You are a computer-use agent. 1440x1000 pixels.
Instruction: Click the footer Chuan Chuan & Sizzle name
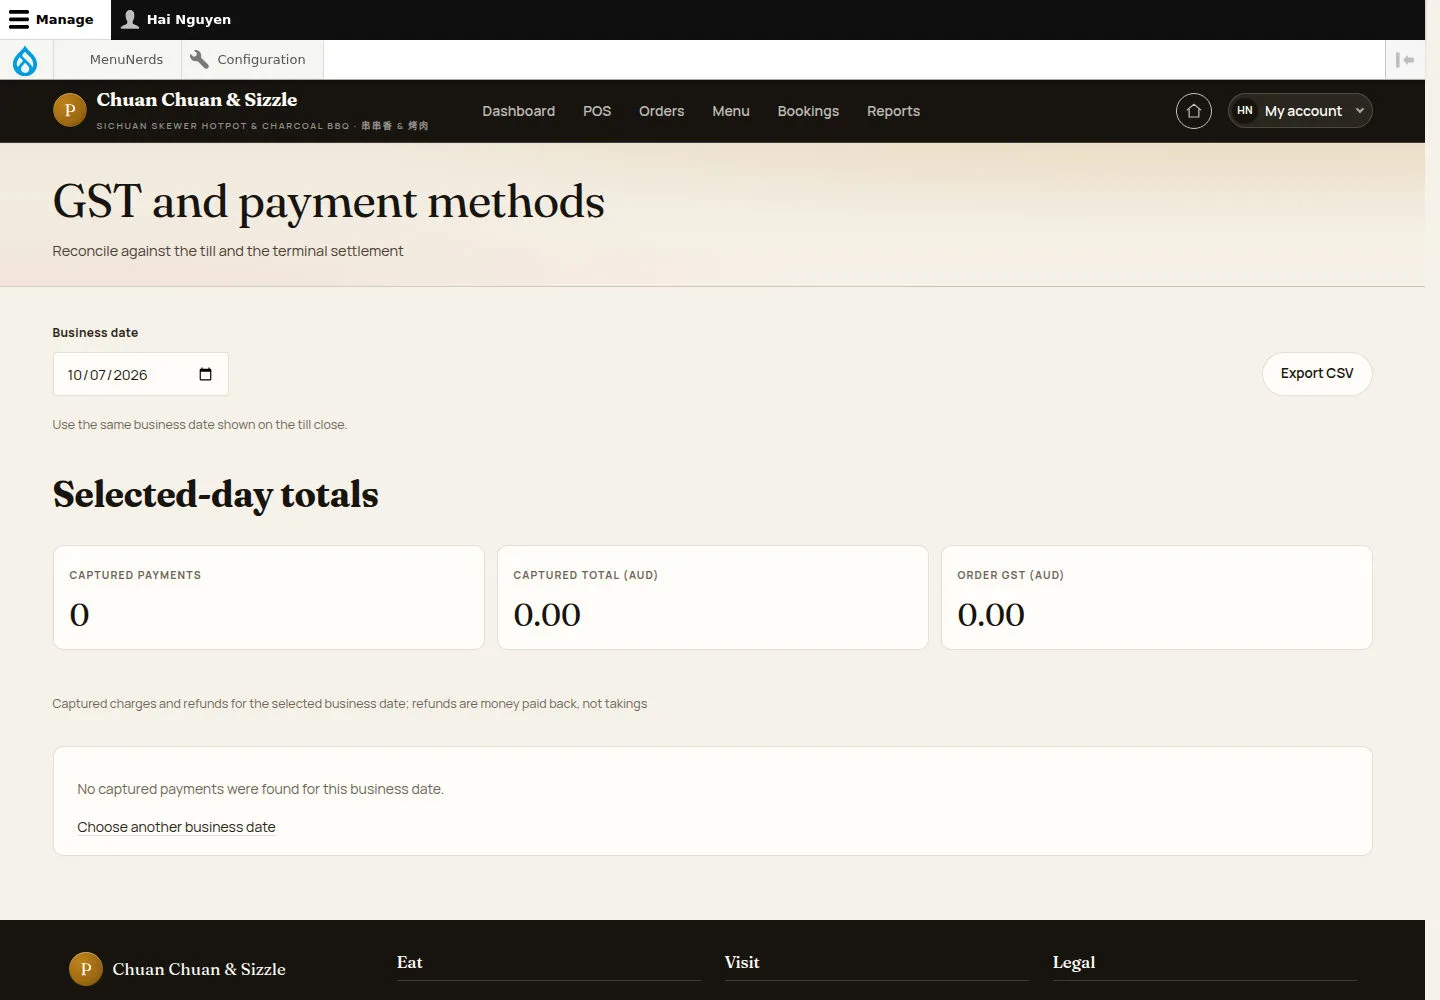coord(199,969)
